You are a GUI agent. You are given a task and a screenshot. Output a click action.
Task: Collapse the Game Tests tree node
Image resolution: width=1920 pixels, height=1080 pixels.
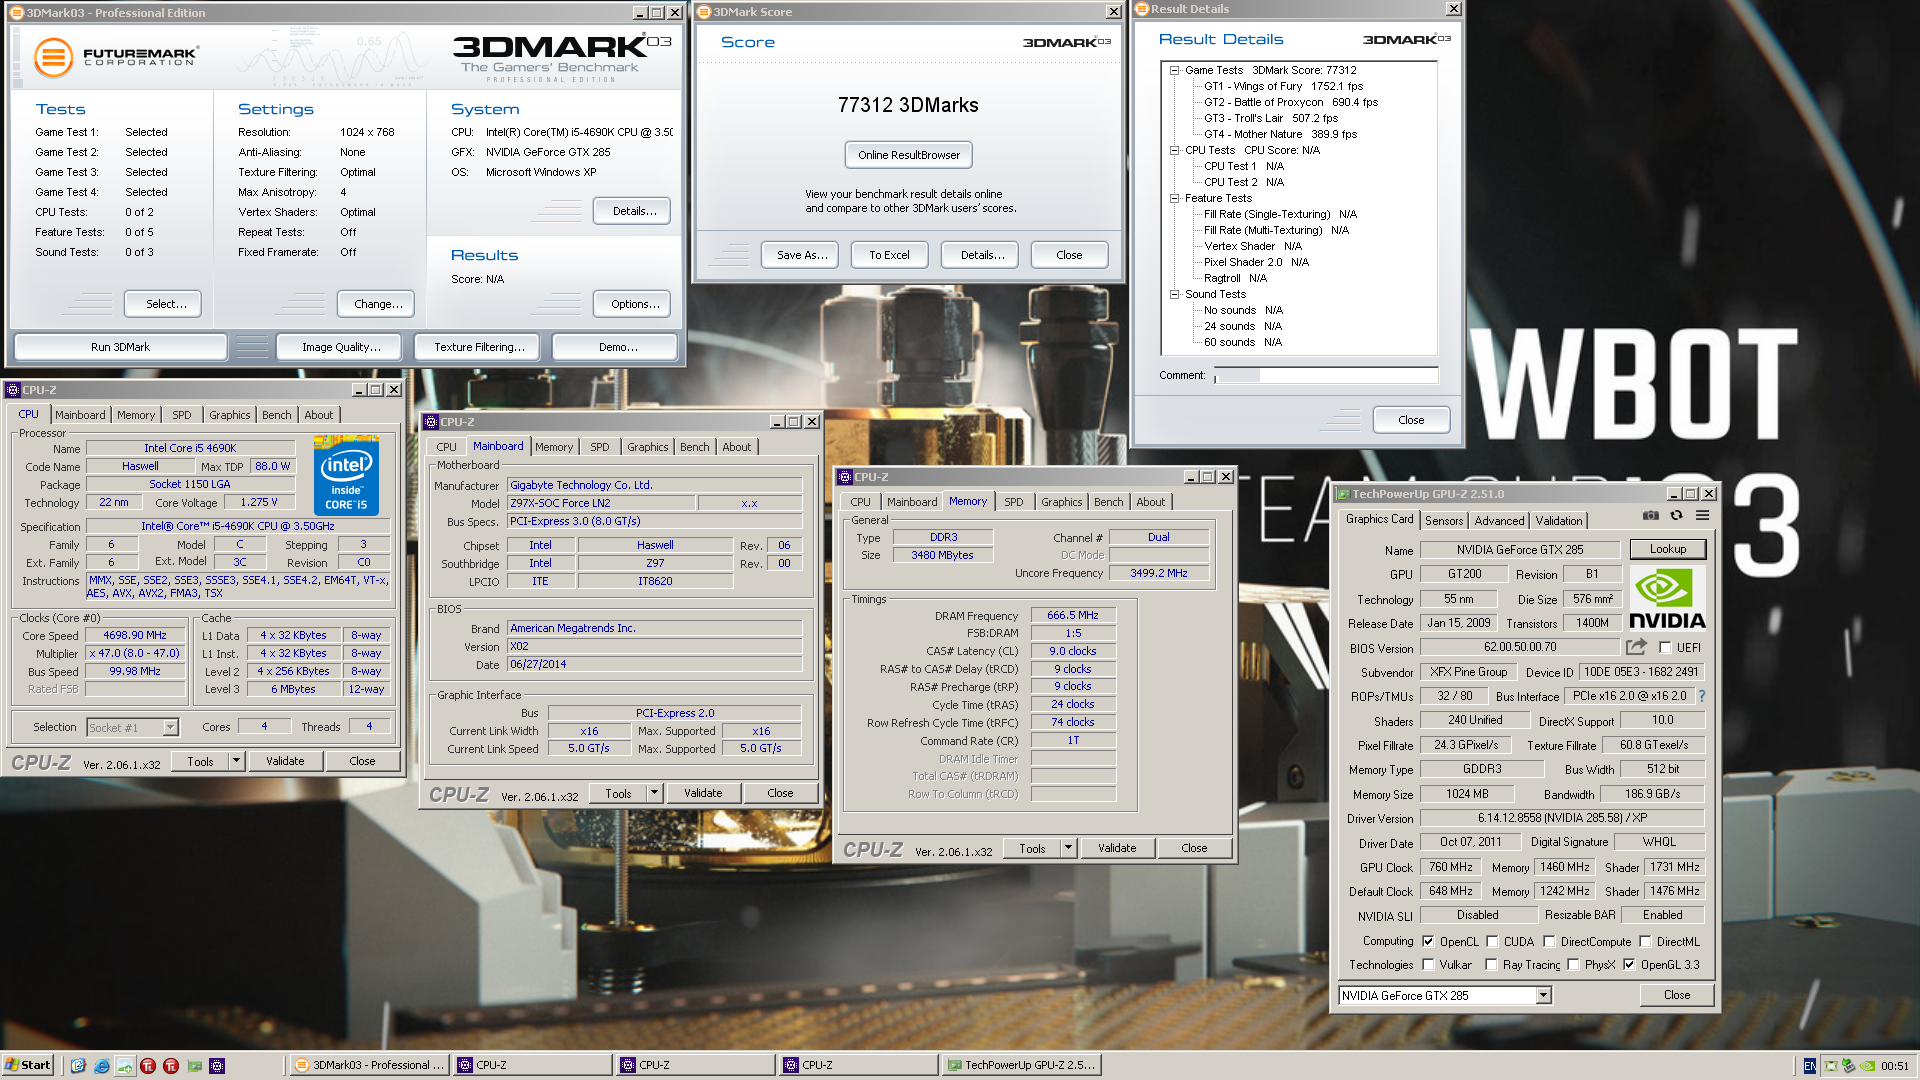coord(1174,70)
